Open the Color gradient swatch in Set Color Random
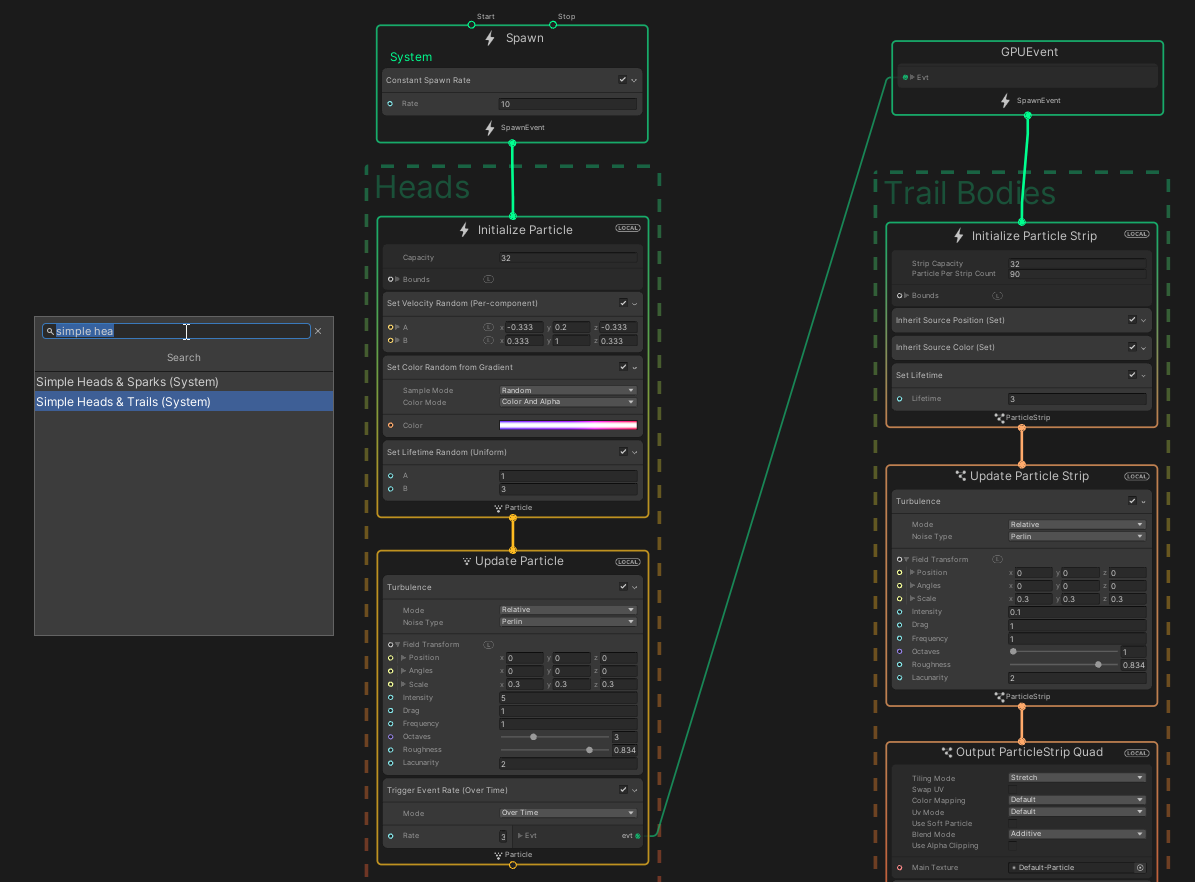1195x882 pixels. pos(568,424)
